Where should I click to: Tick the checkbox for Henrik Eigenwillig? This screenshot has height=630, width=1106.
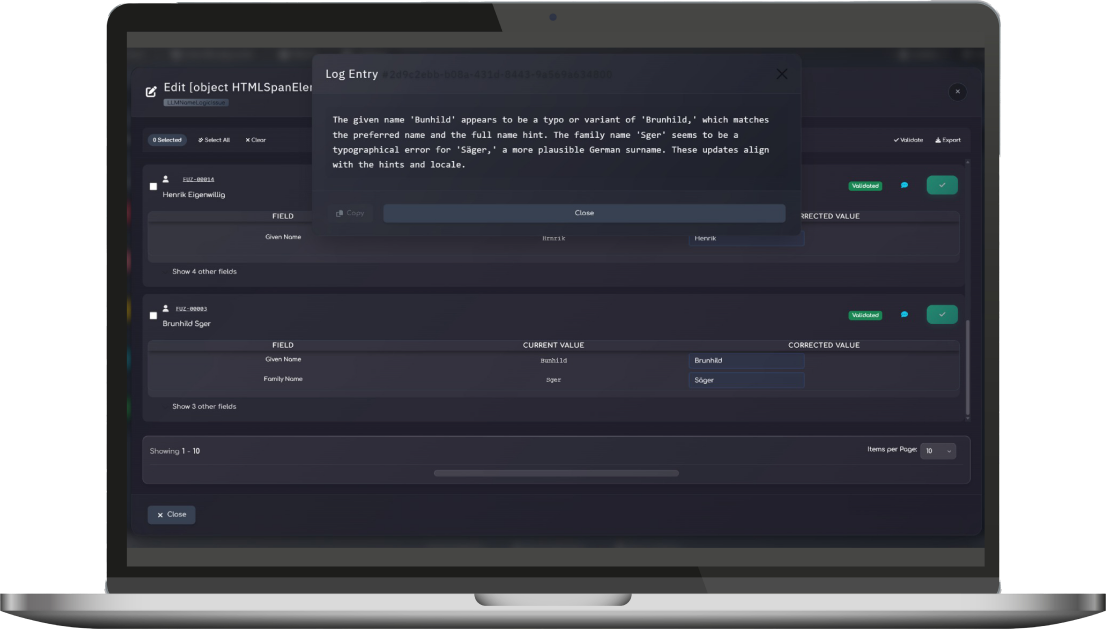click(153, 187)
